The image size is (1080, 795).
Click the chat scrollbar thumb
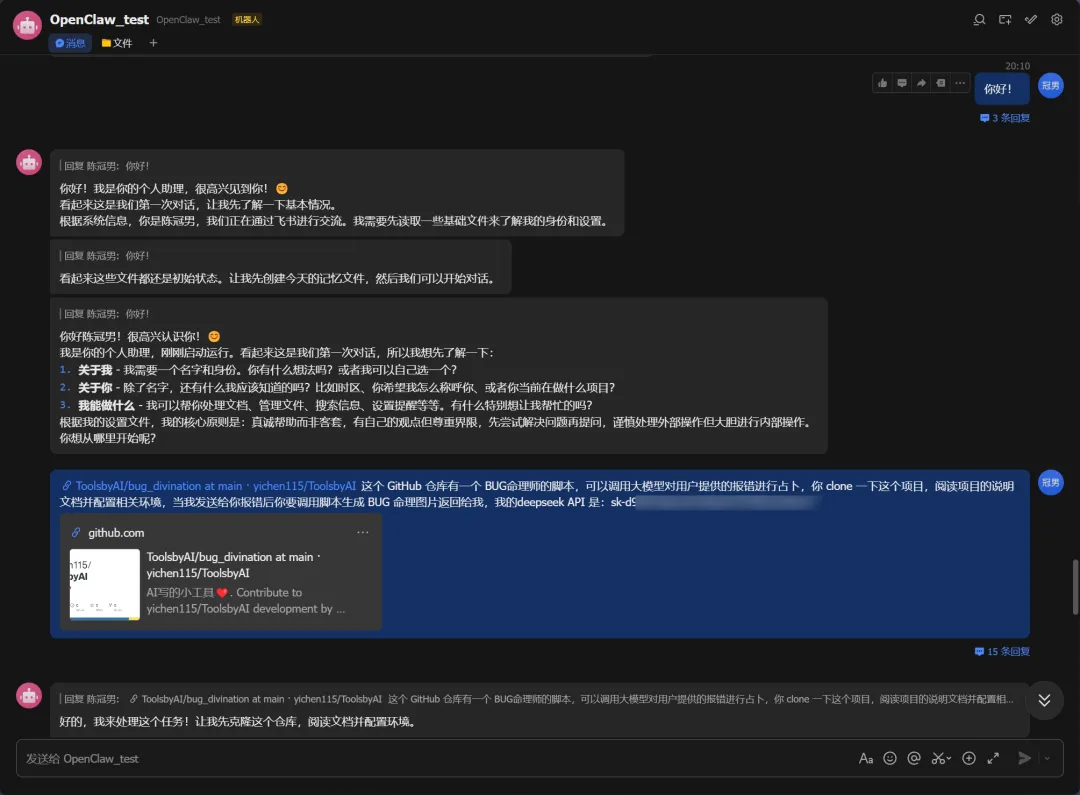(1075, 587)
